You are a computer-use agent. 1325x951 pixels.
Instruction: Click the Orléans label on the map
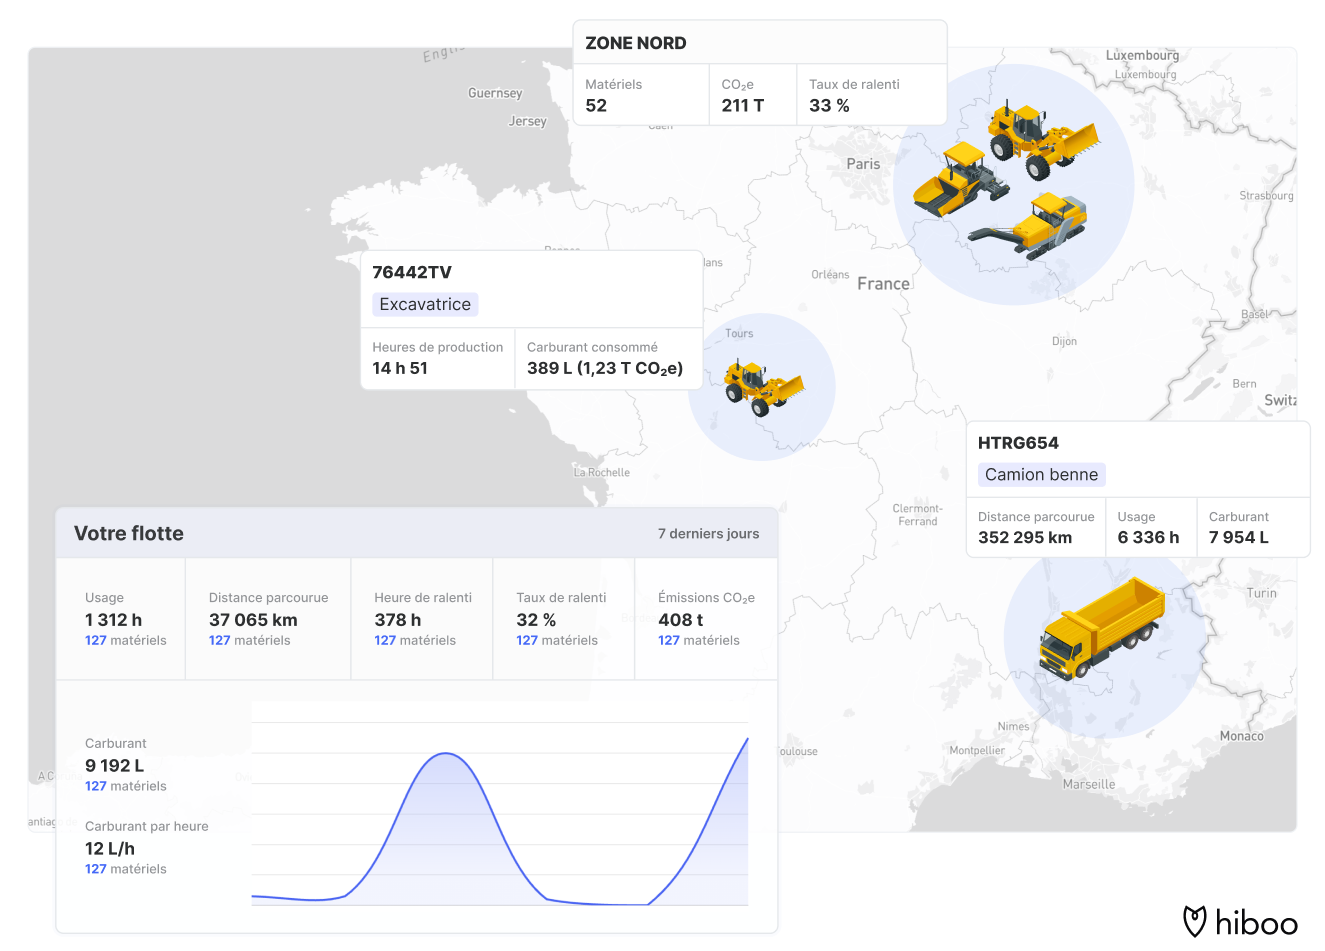pos(830,274)
